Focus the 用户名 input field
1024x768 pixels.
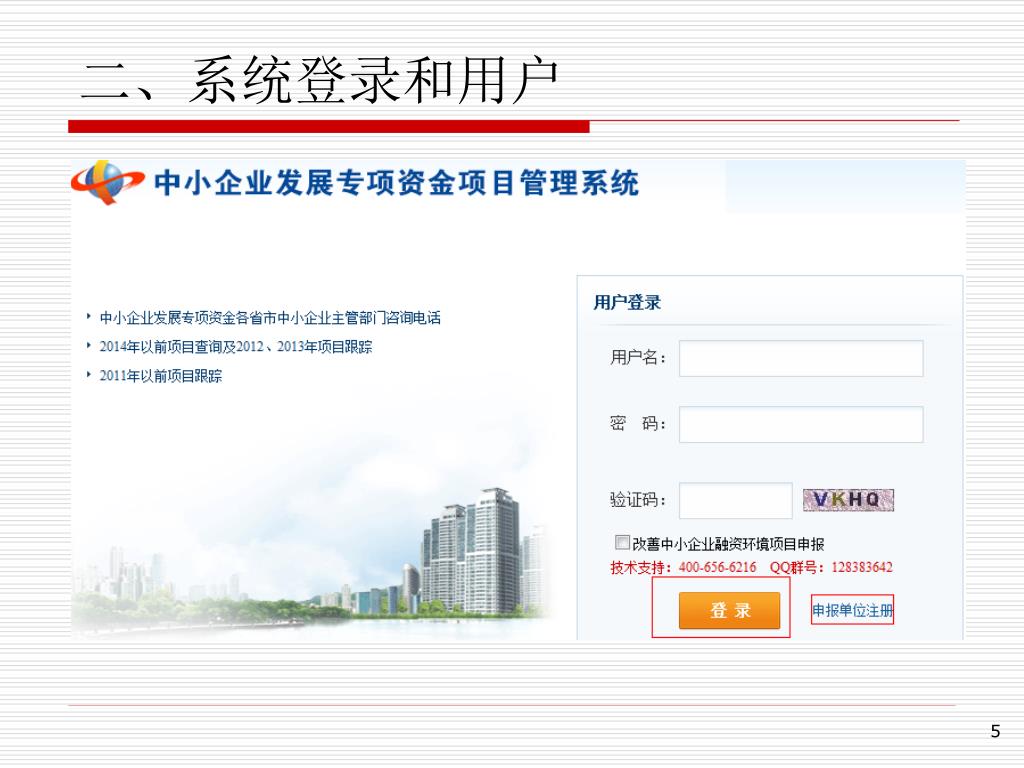coord(801,358)
